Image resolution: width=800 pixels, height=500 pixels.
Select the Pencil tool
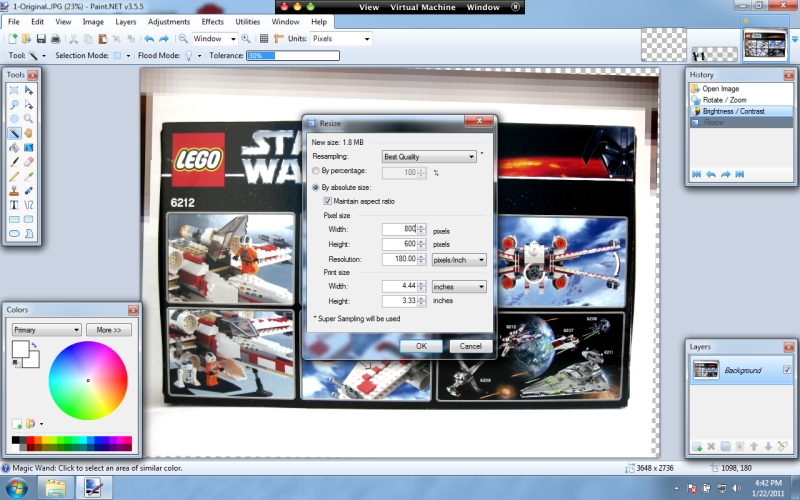click(14, 176)
